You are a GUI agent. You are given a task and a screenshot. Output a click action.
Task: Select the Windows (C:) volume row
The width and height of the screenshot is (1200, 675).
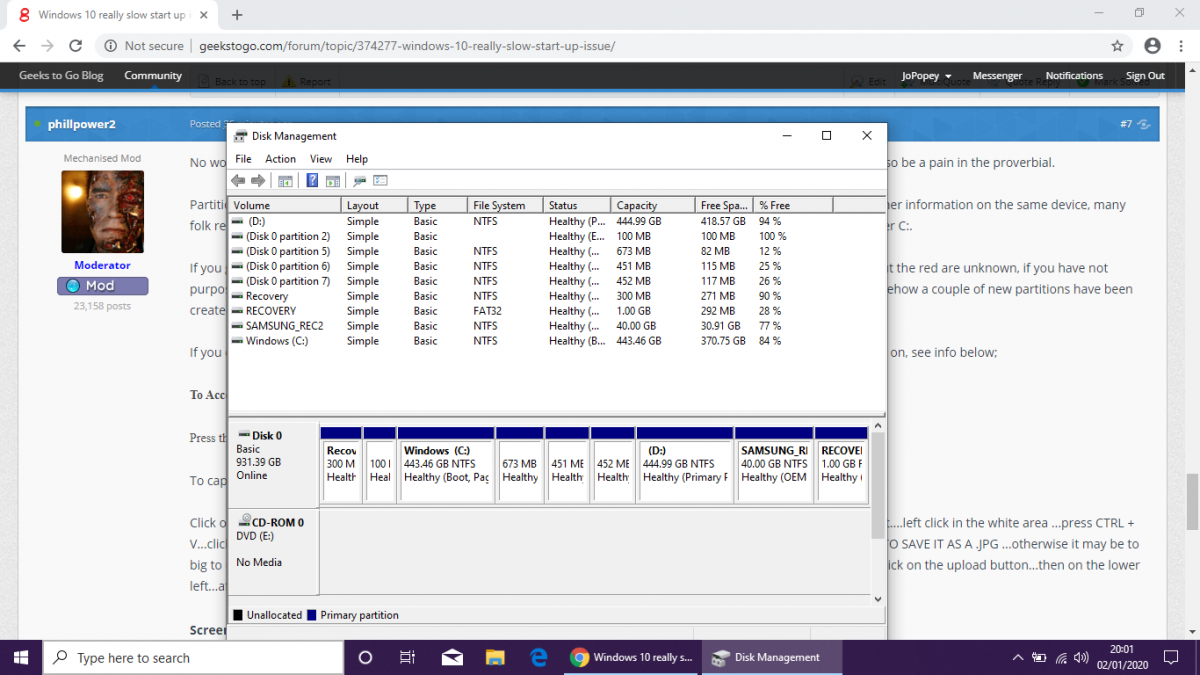click(x=556, y=341)
